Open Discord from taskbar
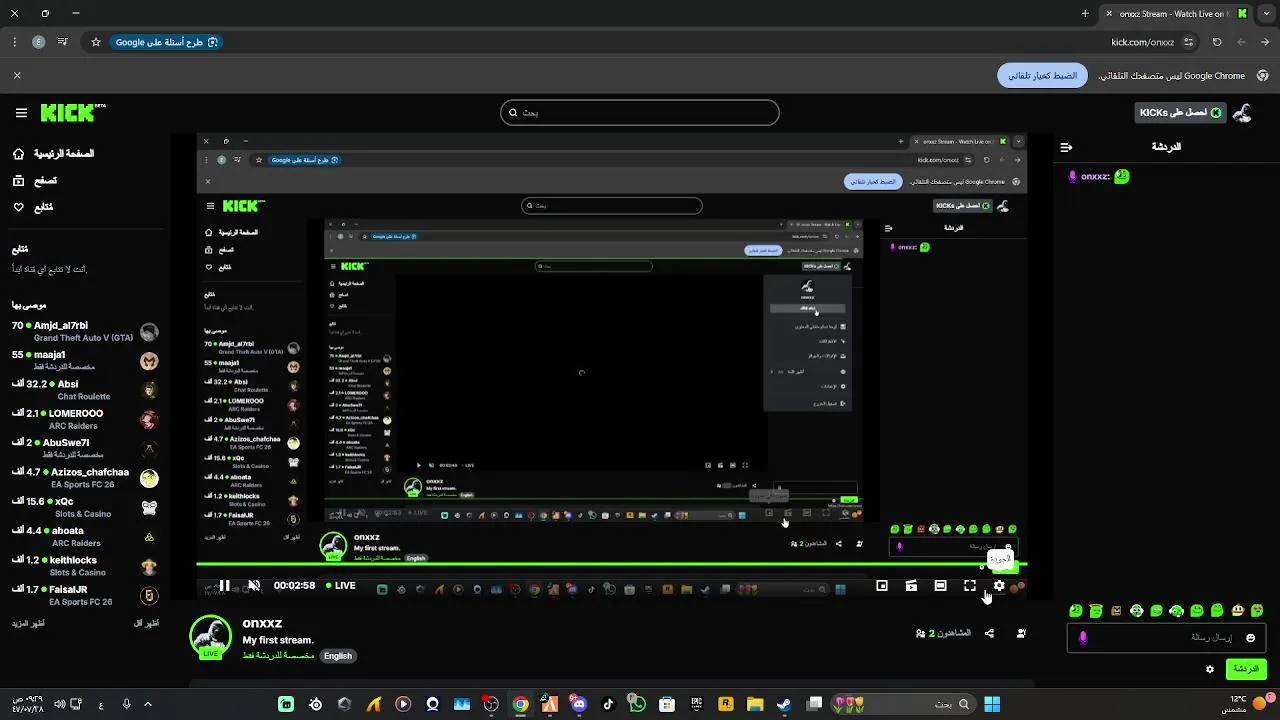This screenshot has height=720, width=1280. click(579, 704)
